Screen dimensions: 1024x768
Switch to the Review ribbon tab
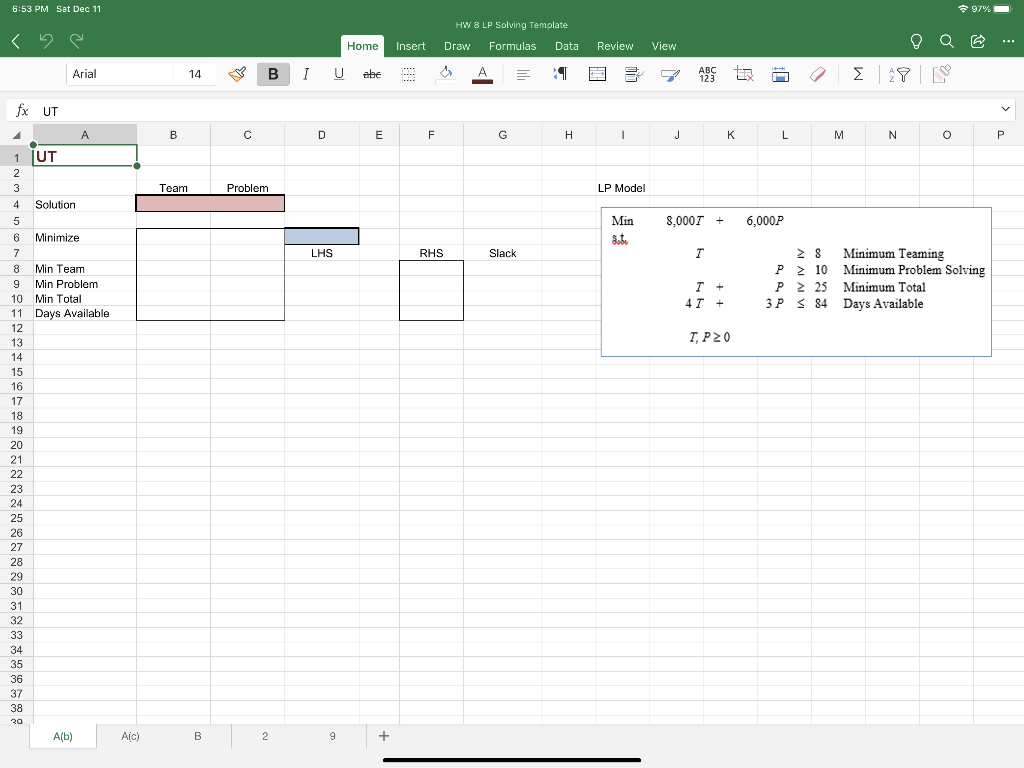coord(615,46)
